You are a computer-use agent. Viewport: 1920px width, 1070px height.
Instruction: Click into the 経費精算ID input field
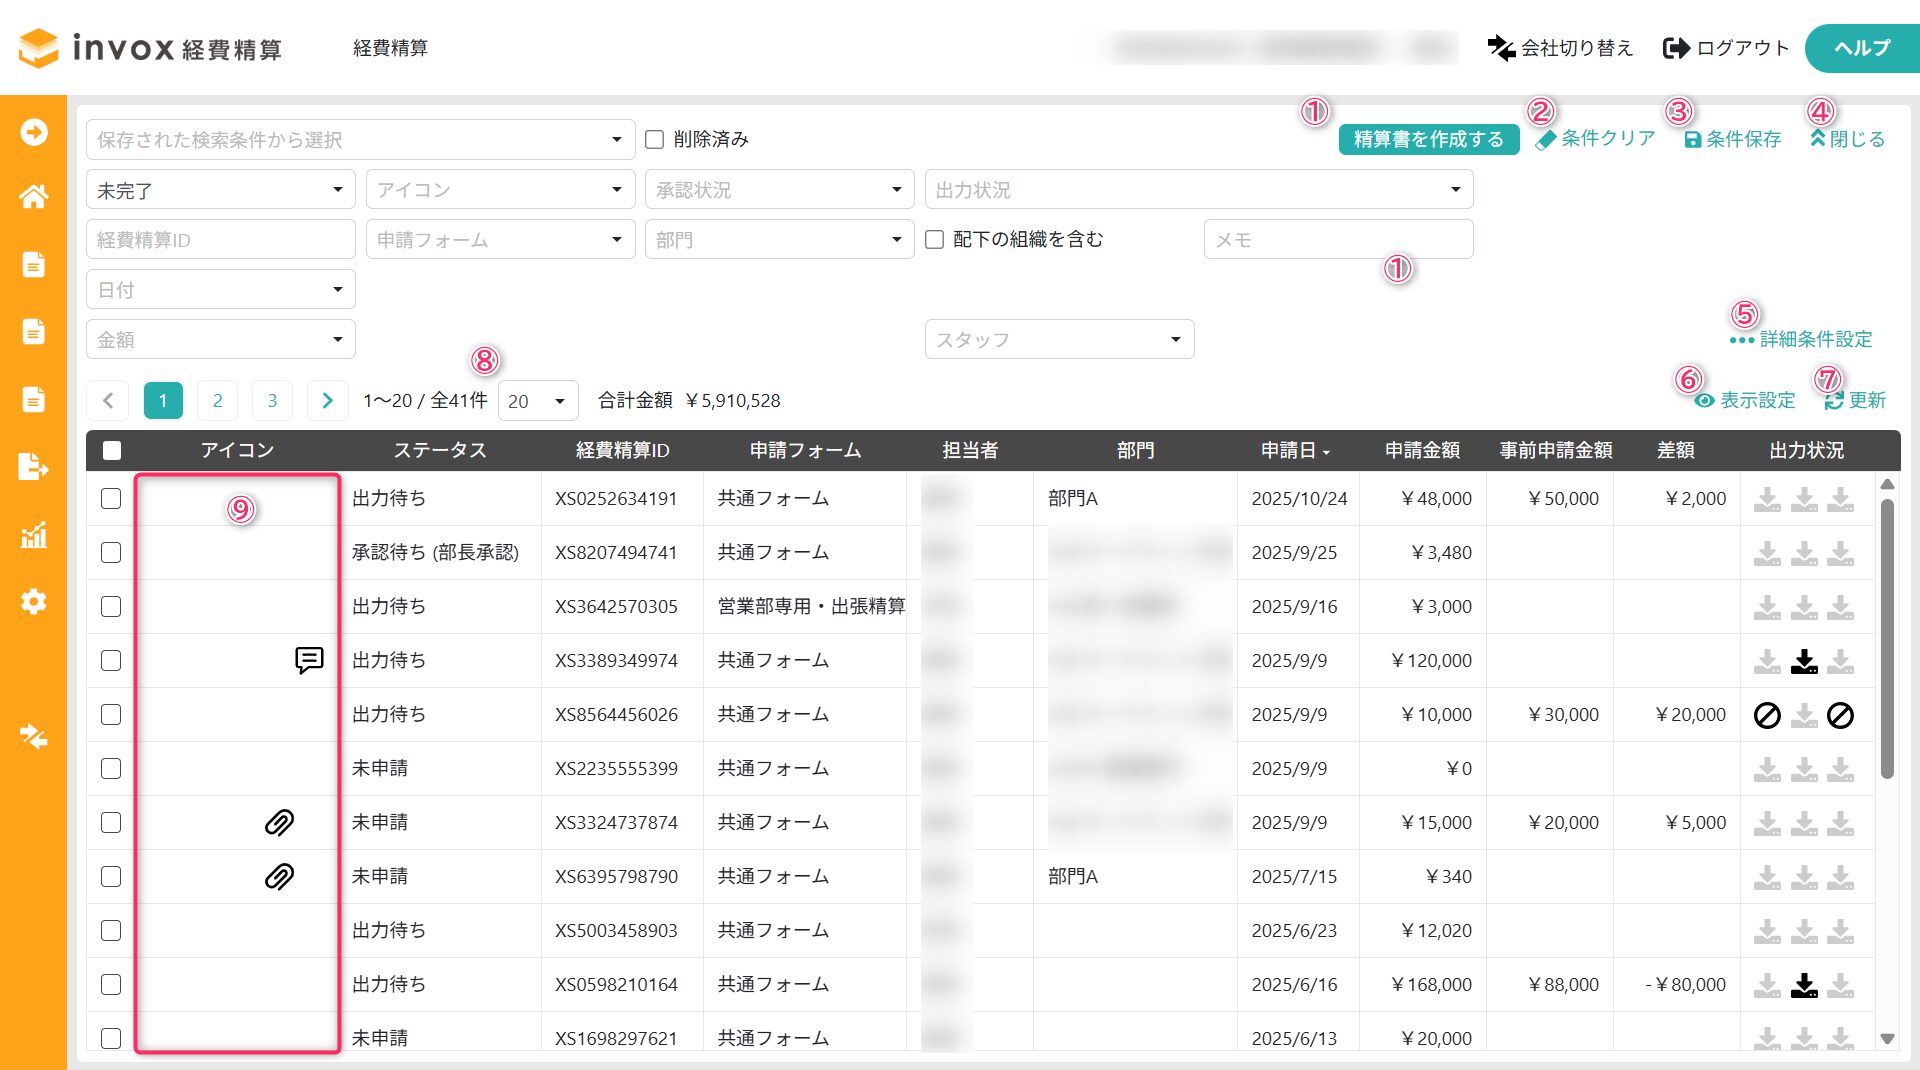(220, 239)
